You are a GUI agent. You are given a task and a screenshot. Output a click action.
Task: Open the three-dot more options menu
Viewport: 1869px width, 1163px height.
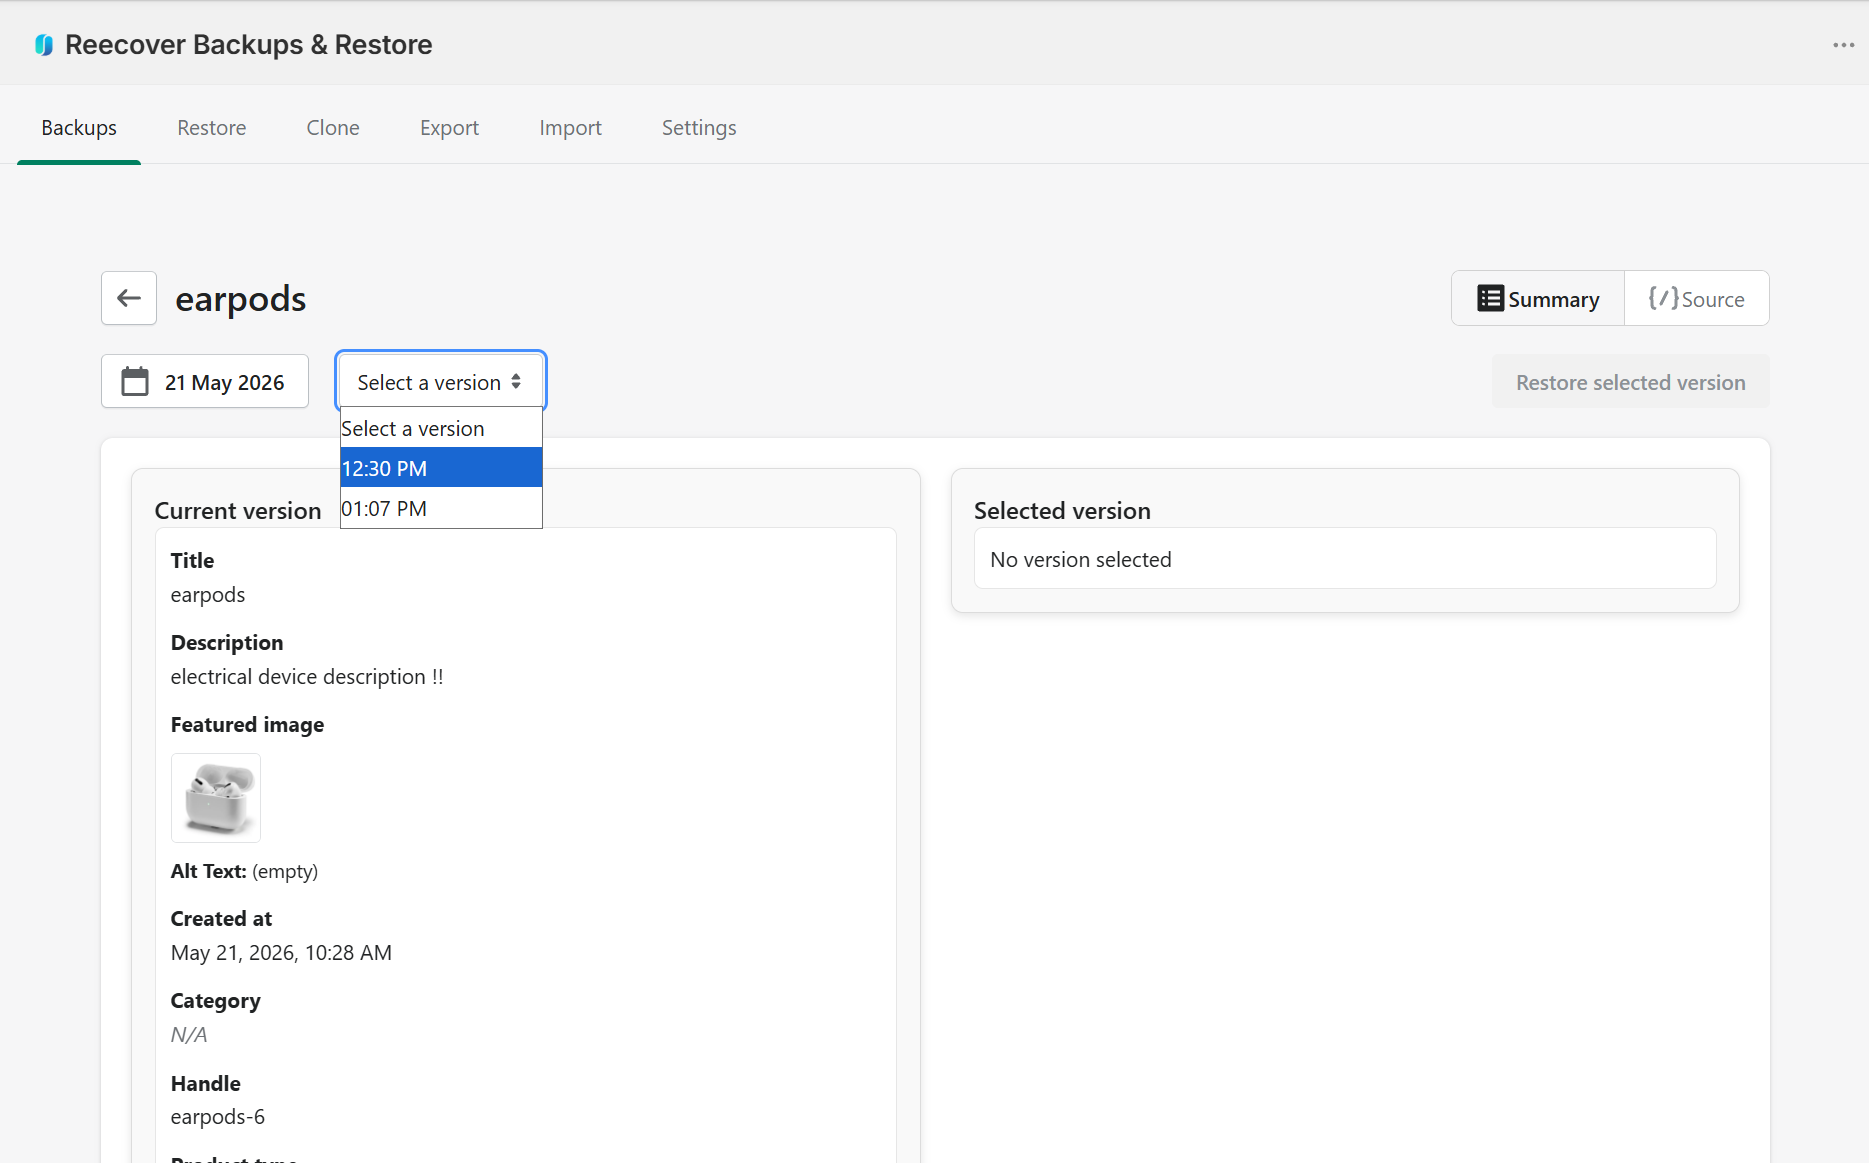click(1843, 45)
